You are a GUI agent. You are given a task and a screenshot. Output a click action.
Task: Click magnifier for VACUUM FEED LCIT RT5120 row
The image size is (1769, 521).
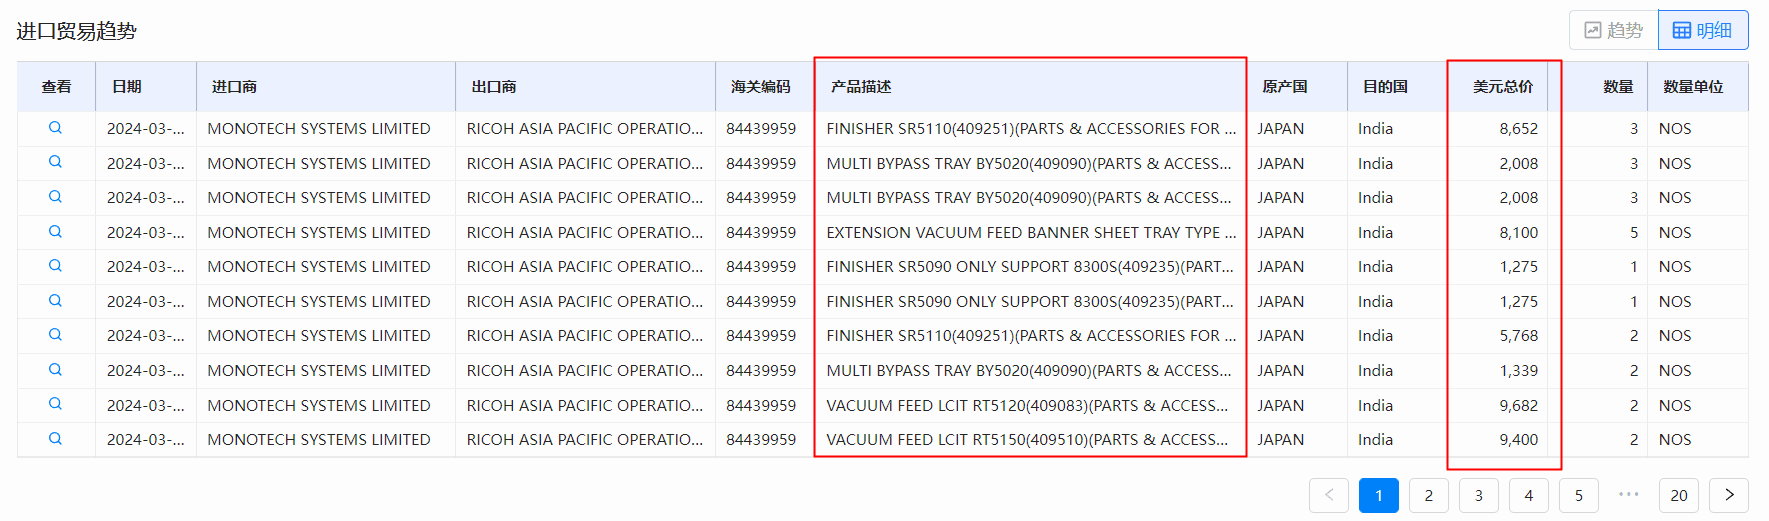tap(56, 404)
